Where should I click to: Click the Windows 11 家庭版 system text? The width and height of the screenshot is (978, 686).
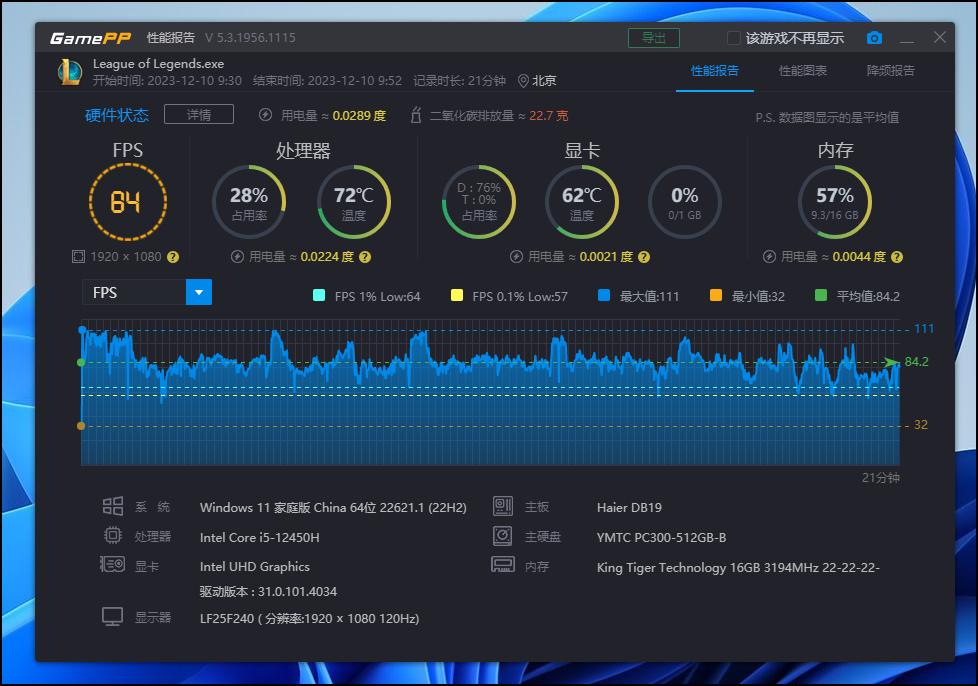333,508
